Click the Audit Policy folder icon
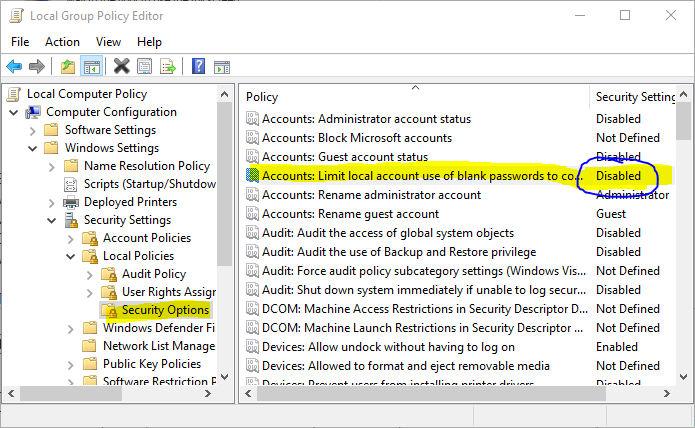The image size is (695, 428). point(109,274)
